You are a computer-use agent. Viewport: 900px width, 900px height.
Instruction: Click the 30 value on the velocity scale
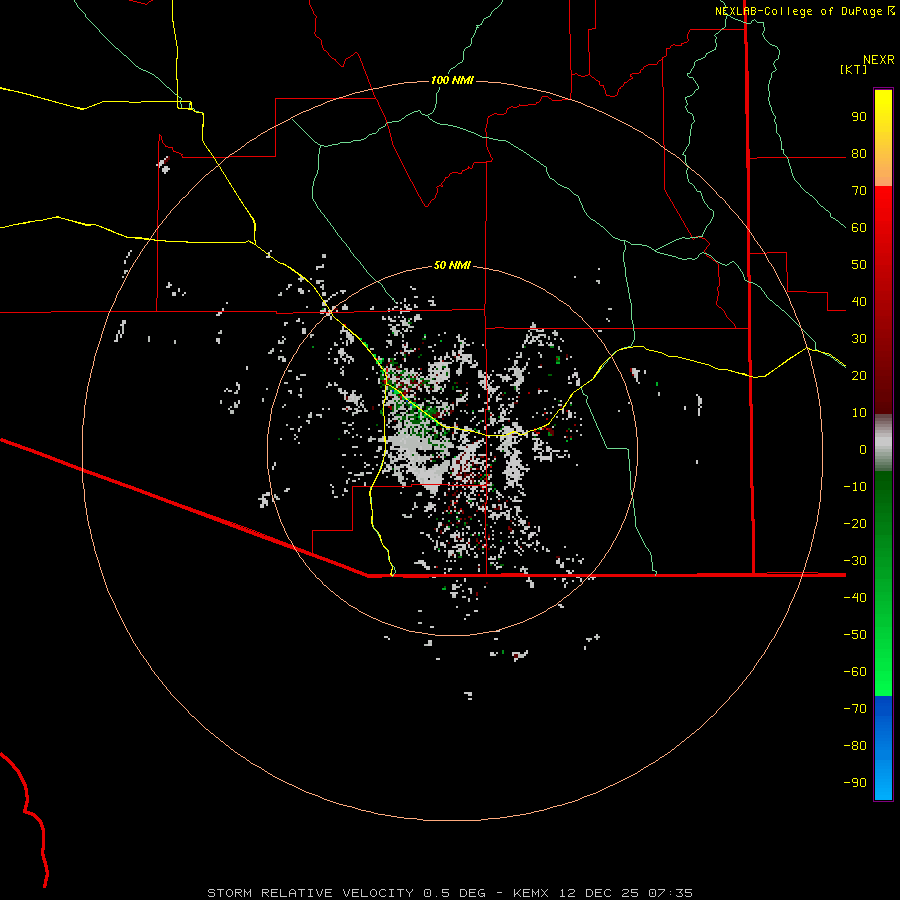[859, 339]
